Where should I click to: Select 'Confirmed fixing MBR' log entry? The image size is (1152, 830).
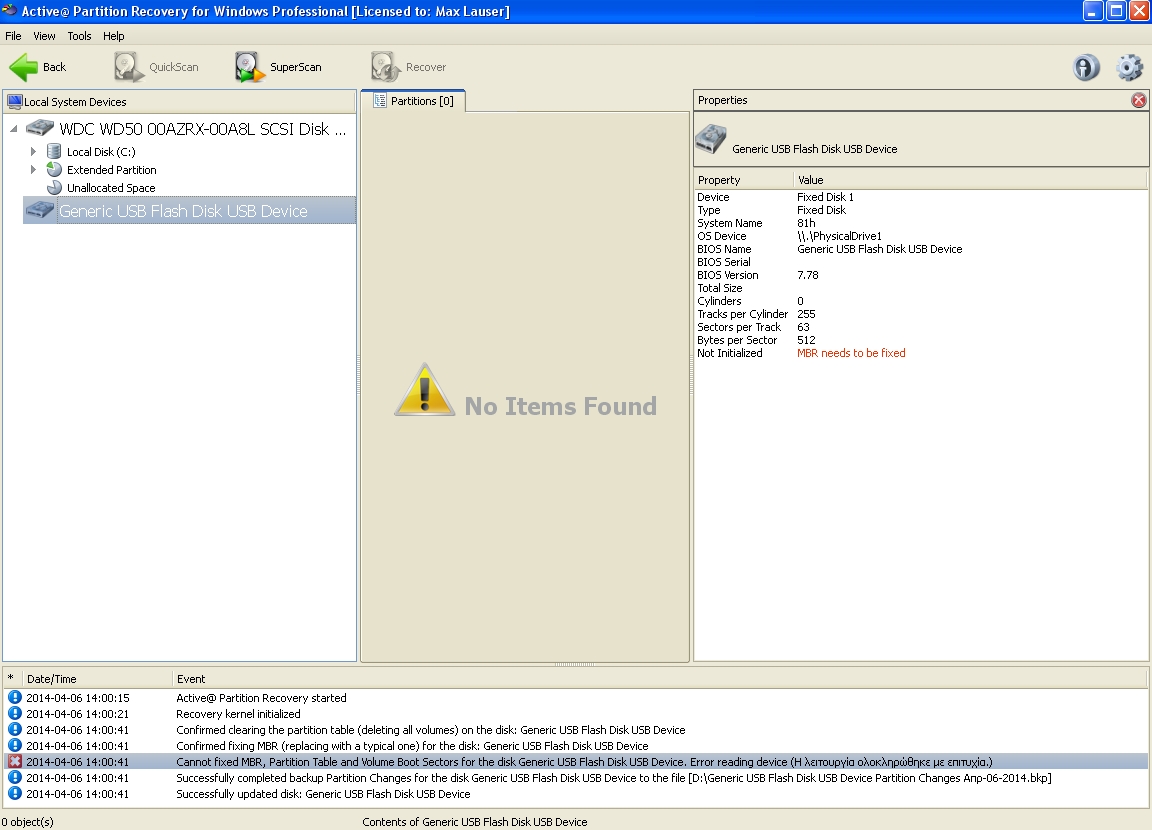pos(412,746)
